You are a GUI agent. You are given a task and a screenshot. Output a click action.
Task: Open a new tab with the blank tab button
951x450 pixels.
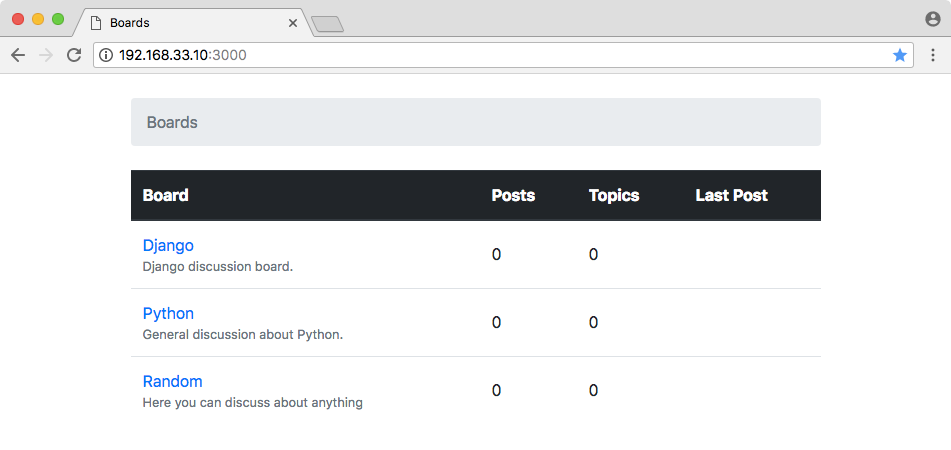tap(328, 24)
